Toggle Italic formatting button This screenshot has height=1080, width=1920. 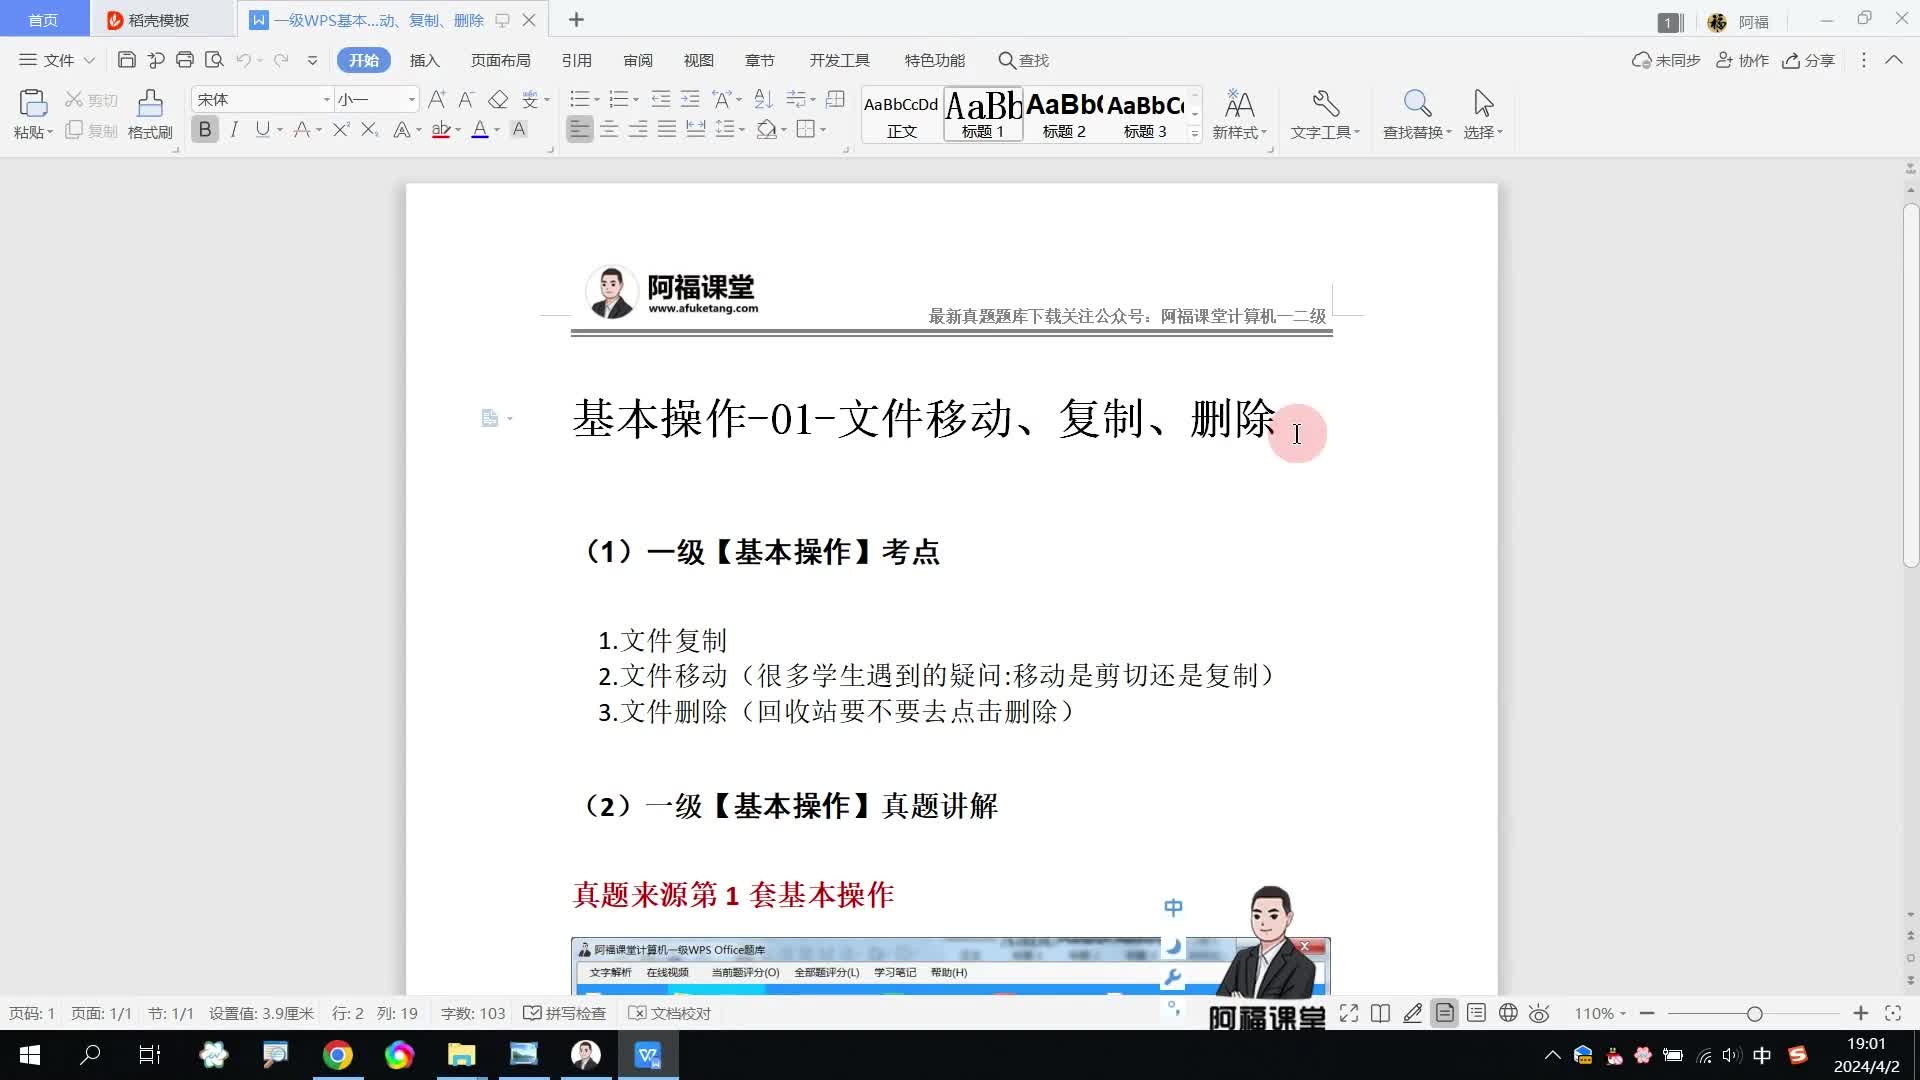(x=234, y=129)
